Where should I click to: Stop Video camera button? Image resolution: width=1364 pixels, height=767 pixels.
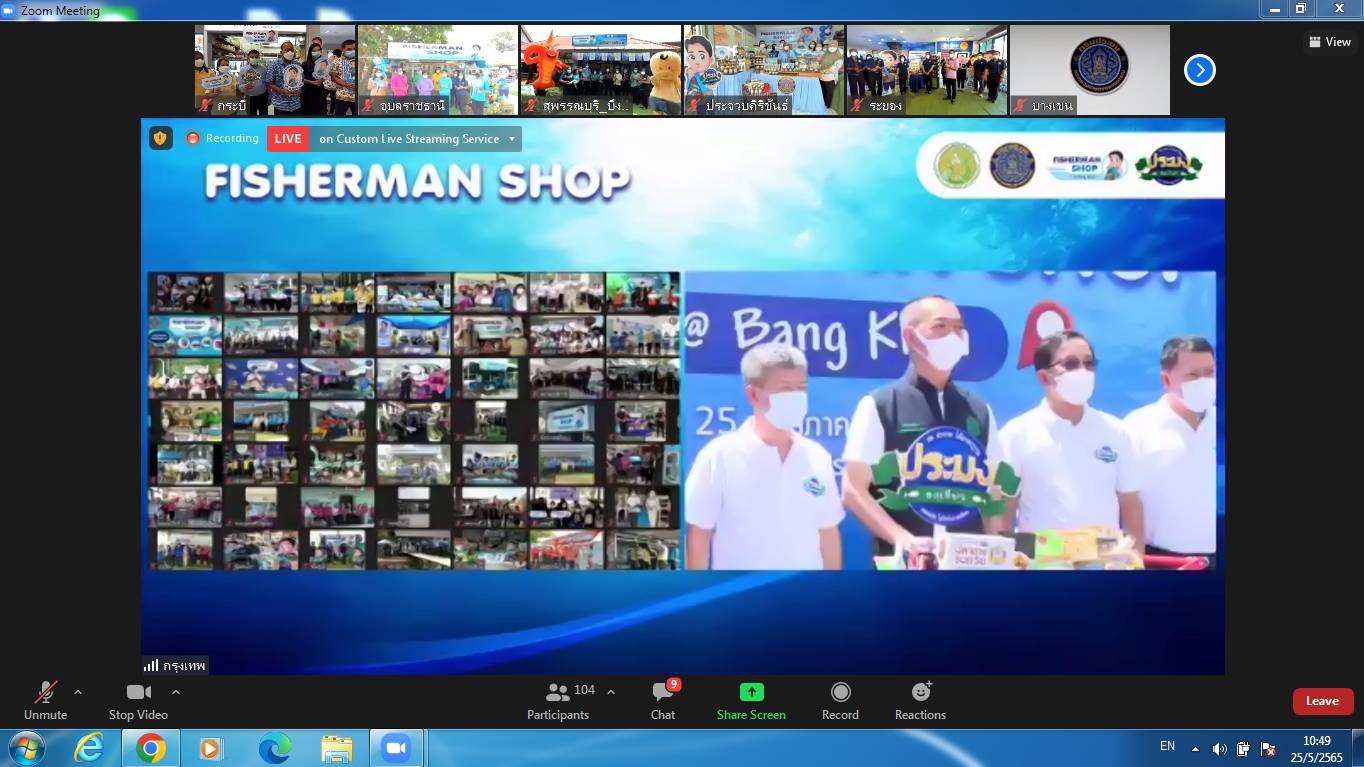138,701
